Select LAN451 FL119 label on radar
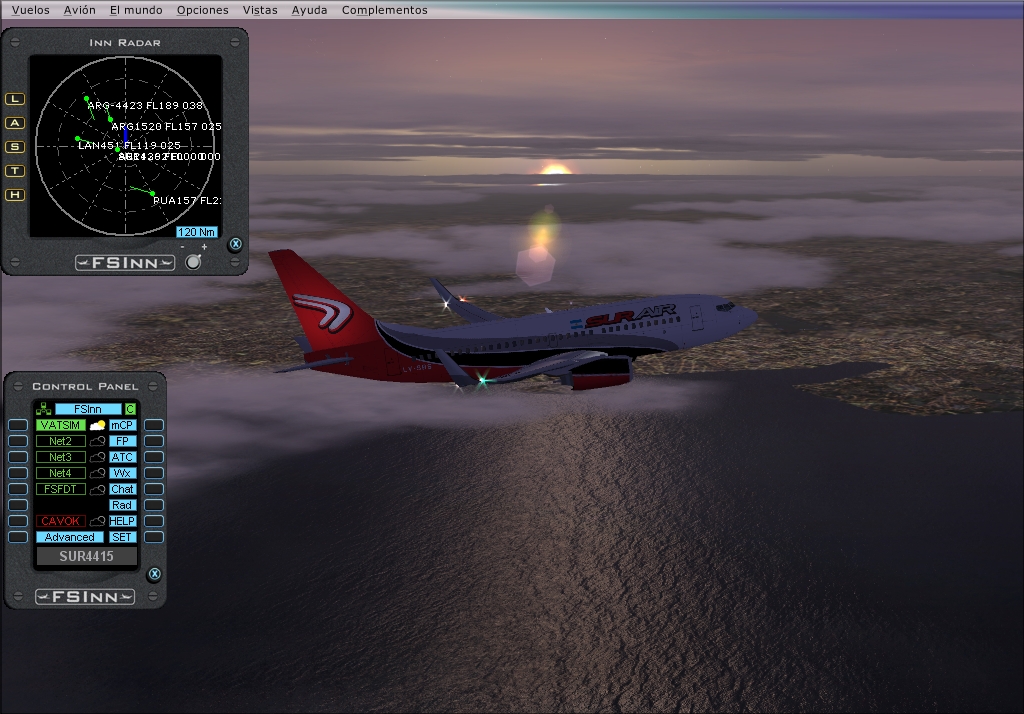The height and width of the screenshot is (714, 1024). [129, 145]
